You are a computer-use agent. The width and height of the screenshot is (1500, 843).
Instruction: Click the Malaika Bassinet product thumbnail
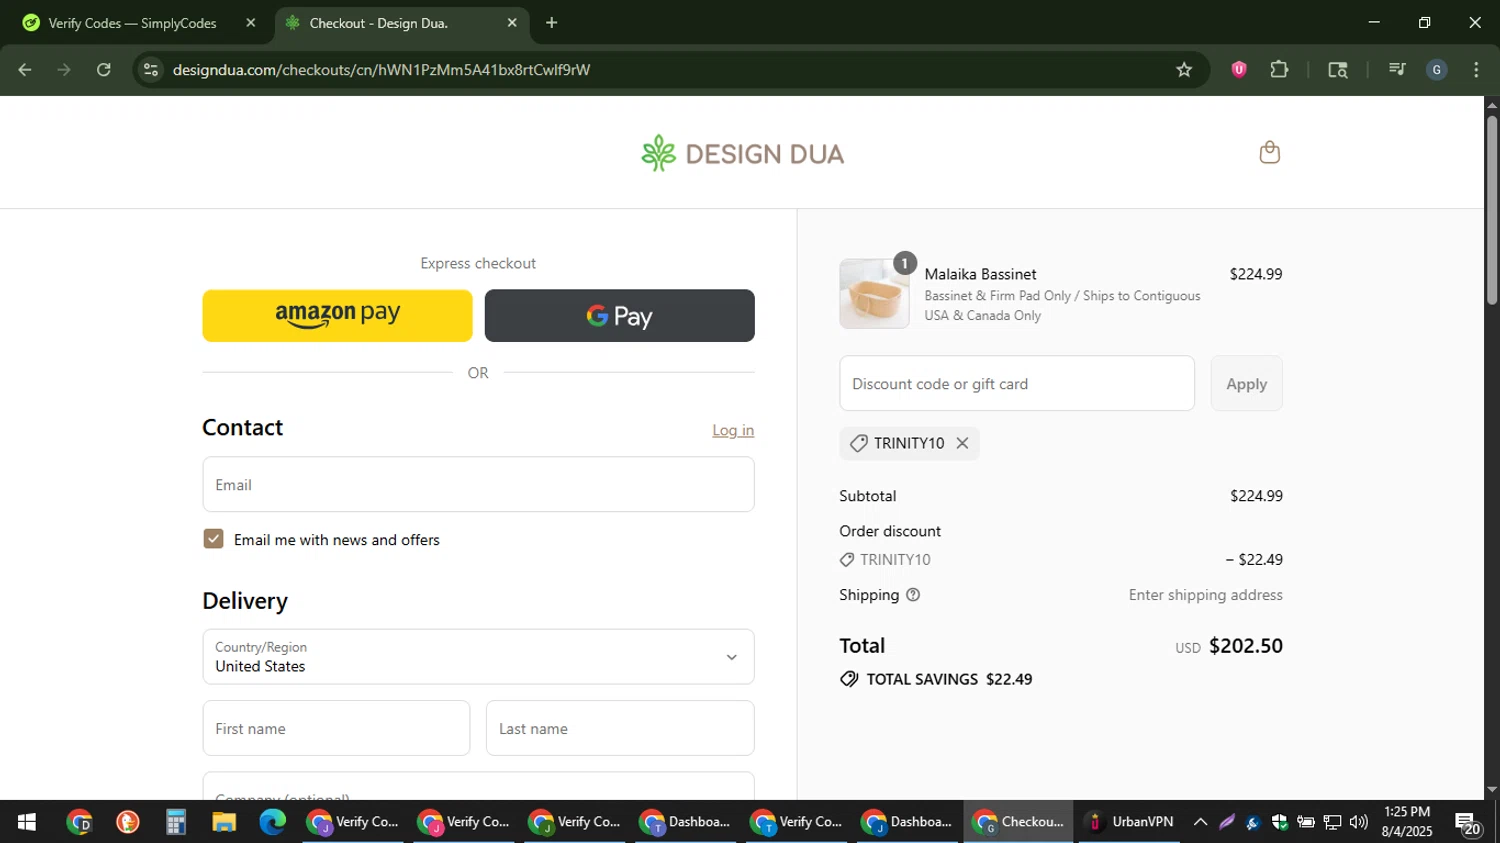tap(874, 294)
